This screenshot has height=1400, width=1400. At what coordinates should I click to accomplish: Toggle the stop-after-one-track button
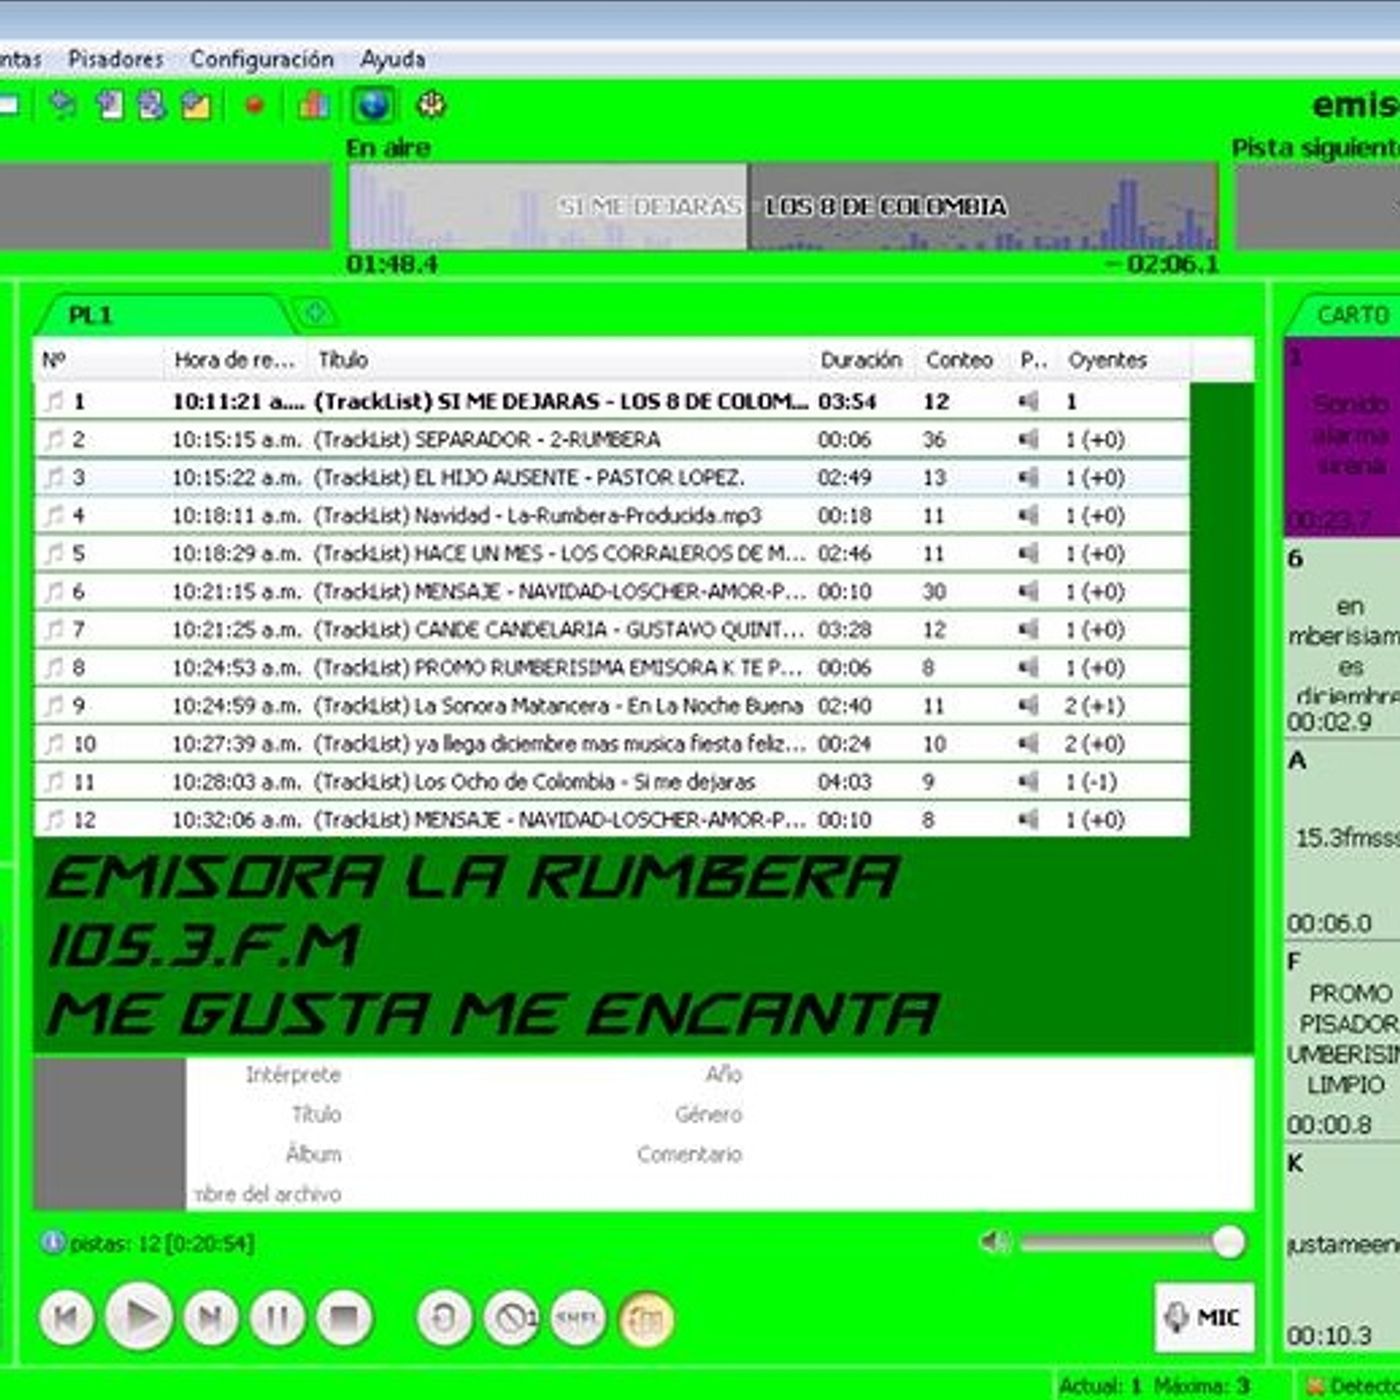(512, 1319)
